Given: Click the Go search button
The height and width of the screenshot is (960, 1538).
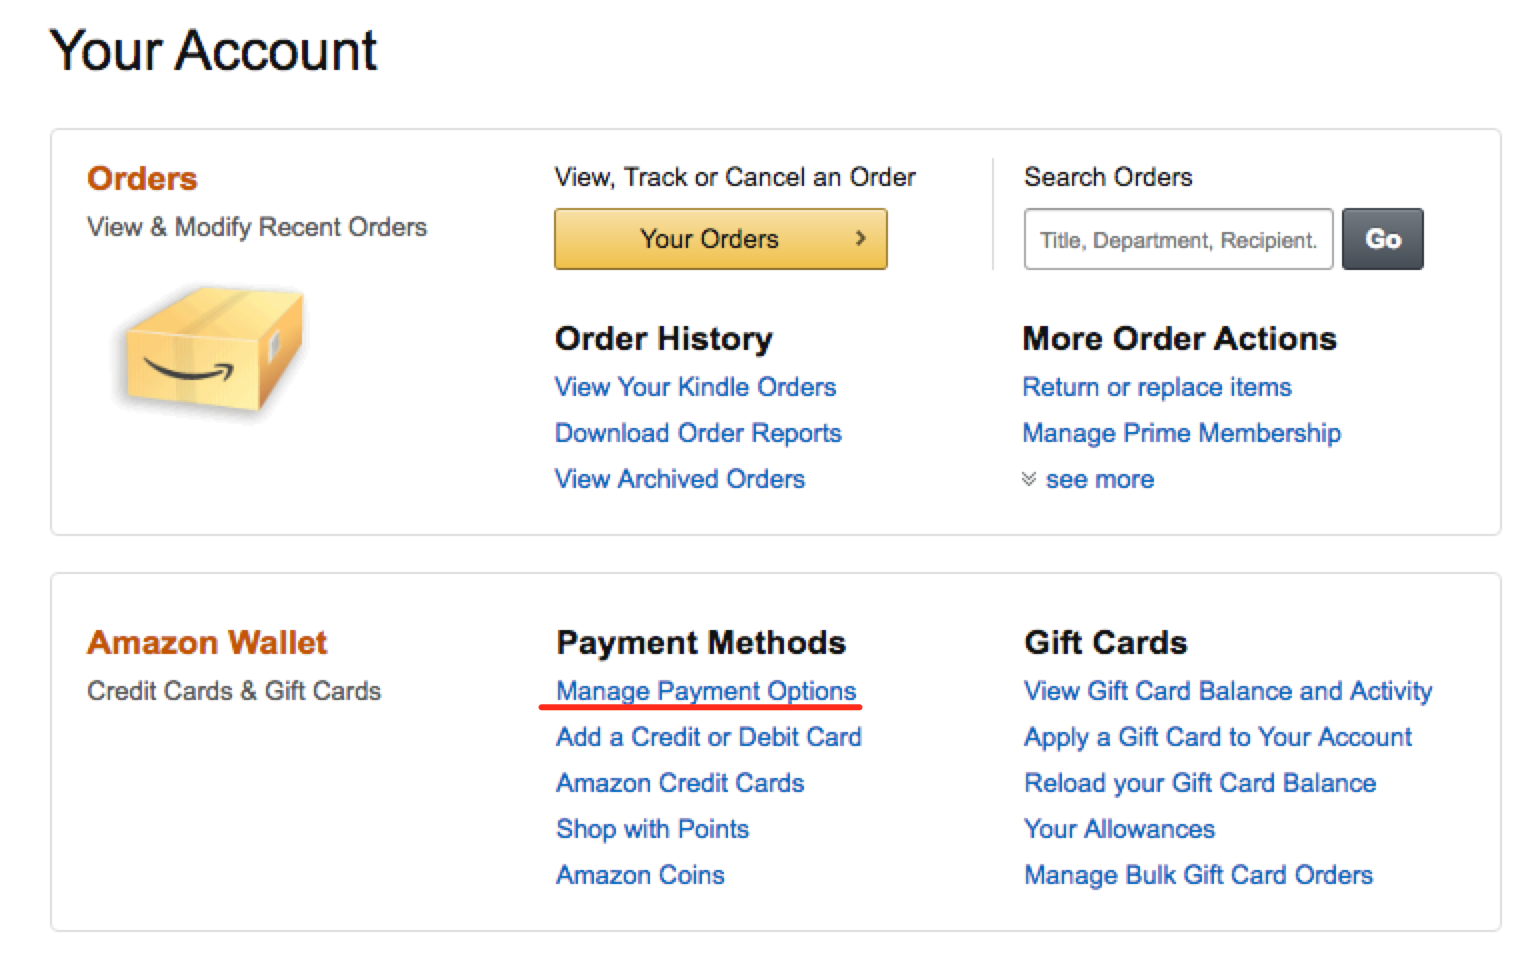Looking at the screenshot, I should pyautogui.click(x=1382, y=238).
